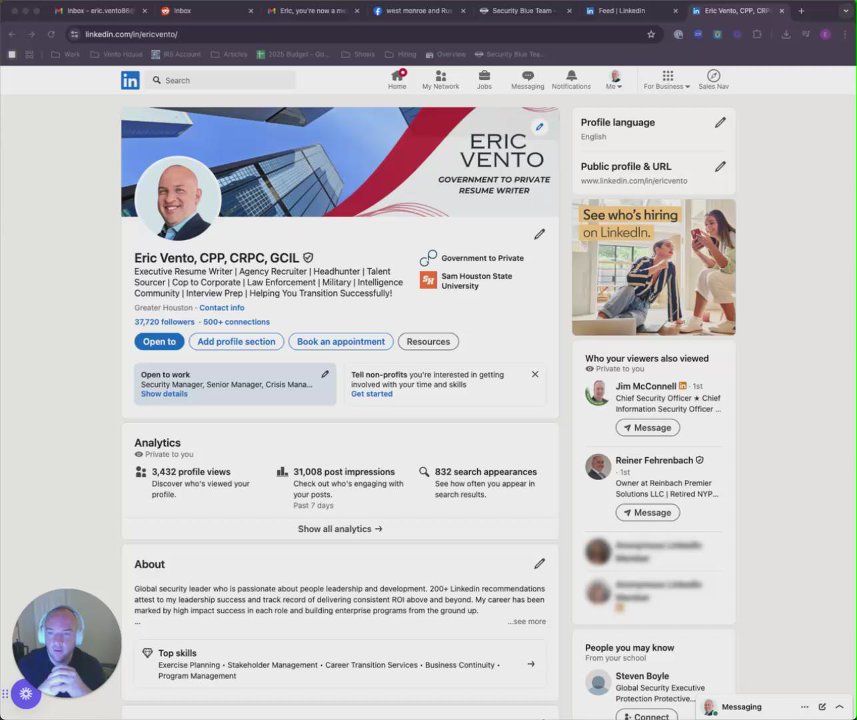Dismiss the non-profits suggestion card
Screen dimensions: 857x720
coord(535,374)
